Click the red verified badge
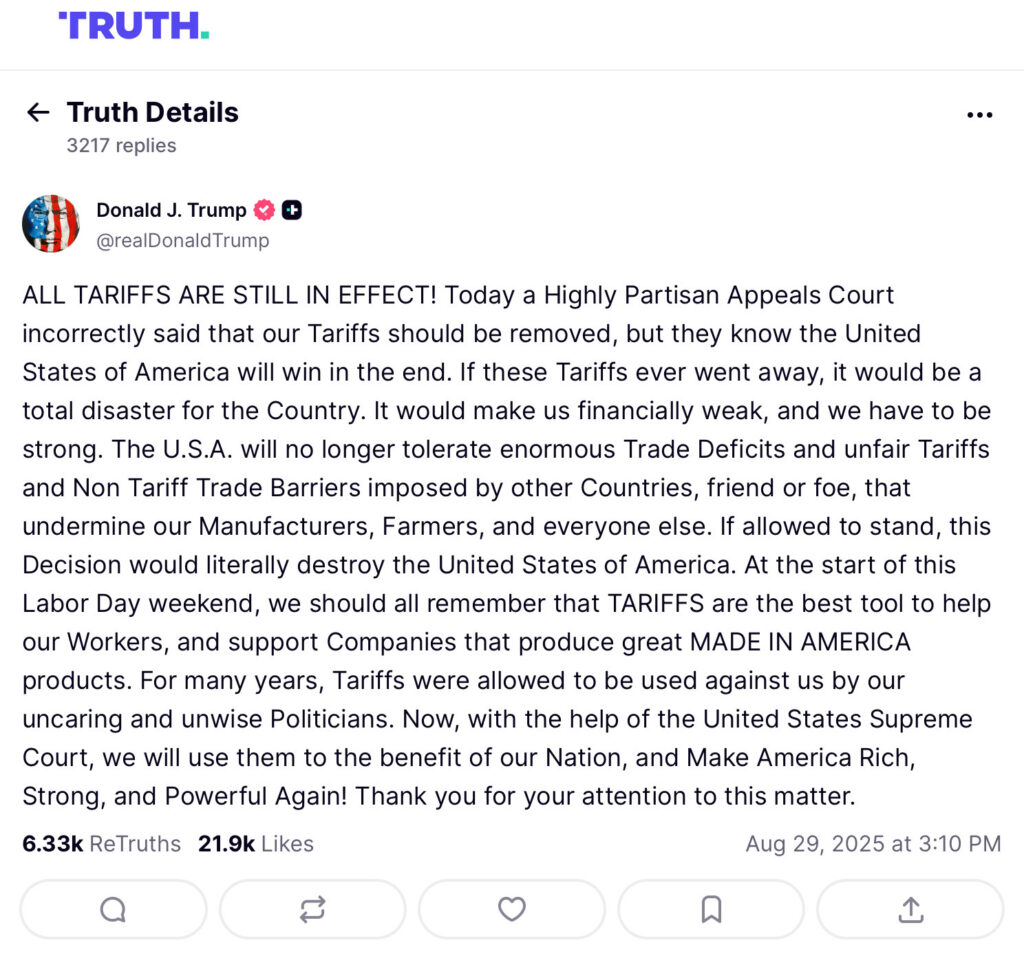The height and width of the screenshot is (965, 1024). click(264, 210)
